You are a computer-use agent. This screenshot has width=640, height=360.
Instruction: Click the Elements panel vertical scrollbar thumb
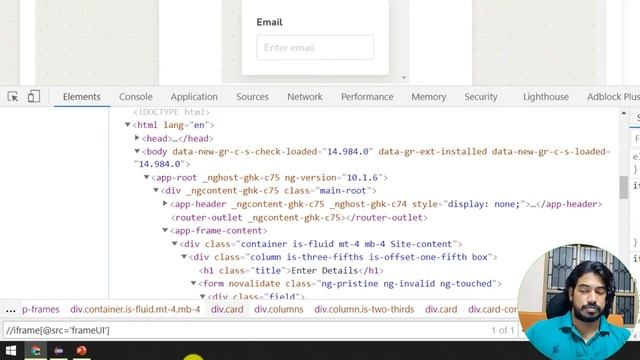click(x=624, y=187)
